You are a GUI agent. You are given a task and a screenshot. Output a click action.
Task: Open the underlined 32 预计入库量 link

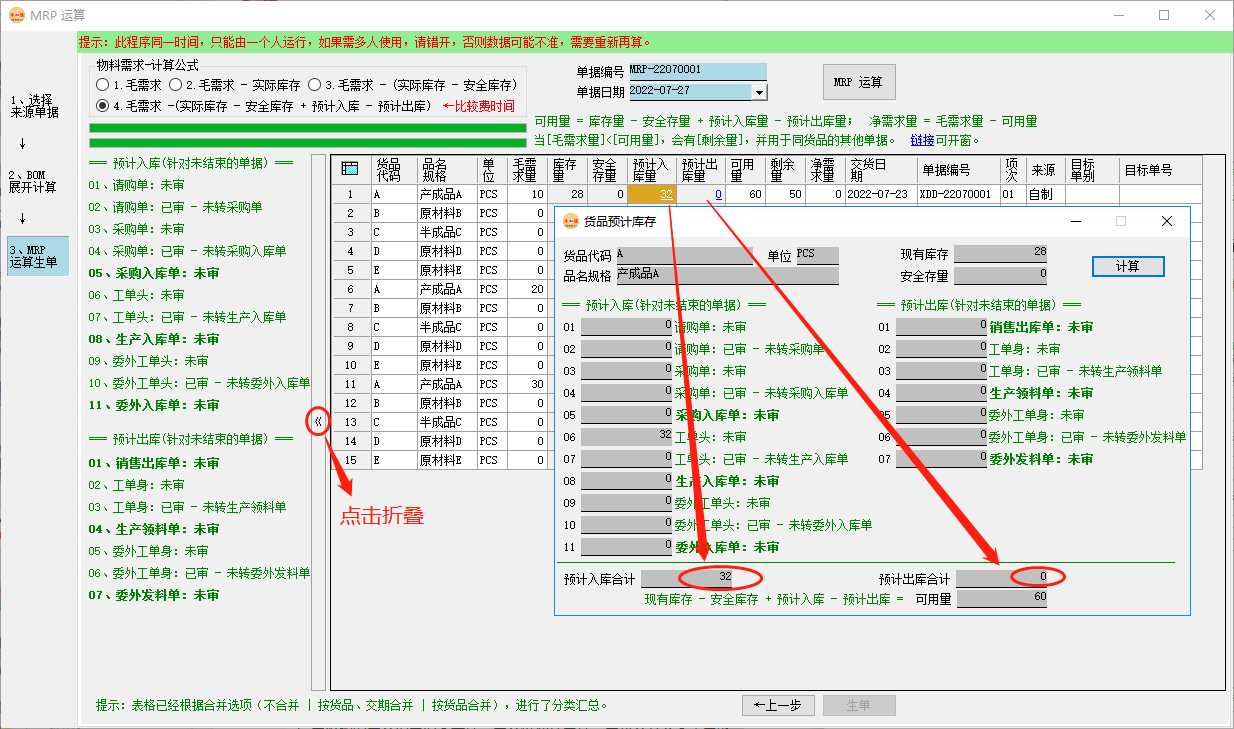pos(664,195)
